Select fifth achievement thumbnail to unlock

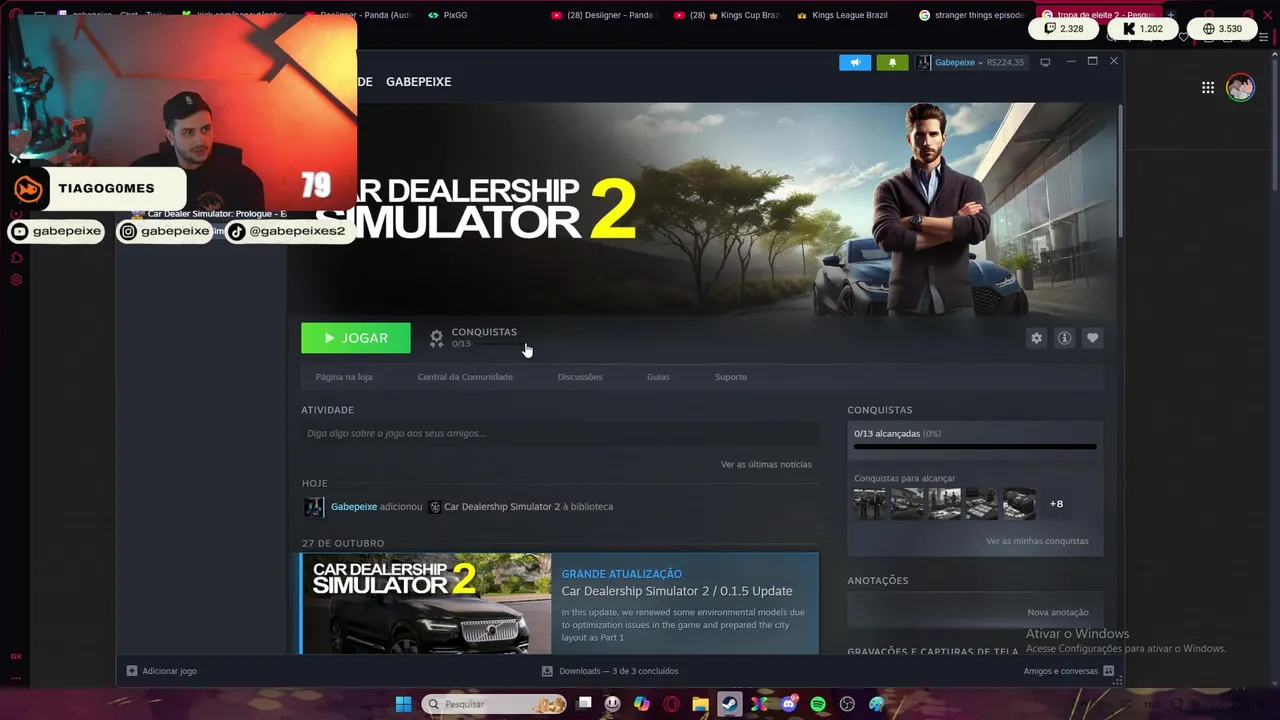(1019, 503)
